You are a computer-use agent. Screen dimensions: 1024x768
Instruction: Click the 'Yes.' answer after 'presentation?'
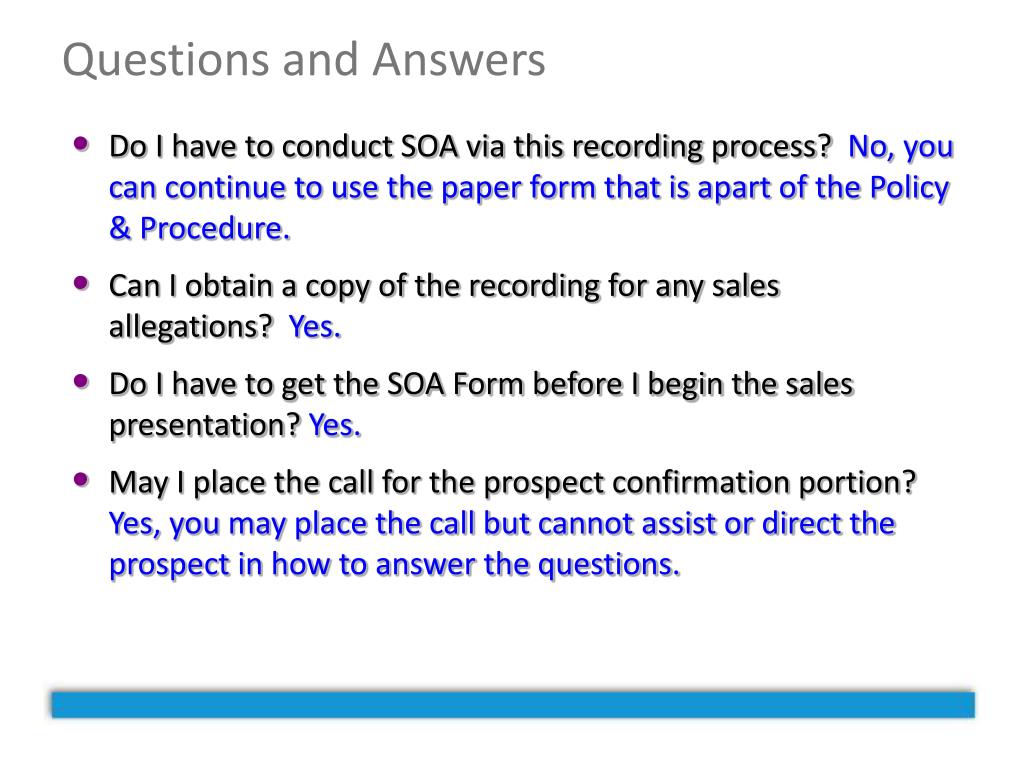[335, 425]
